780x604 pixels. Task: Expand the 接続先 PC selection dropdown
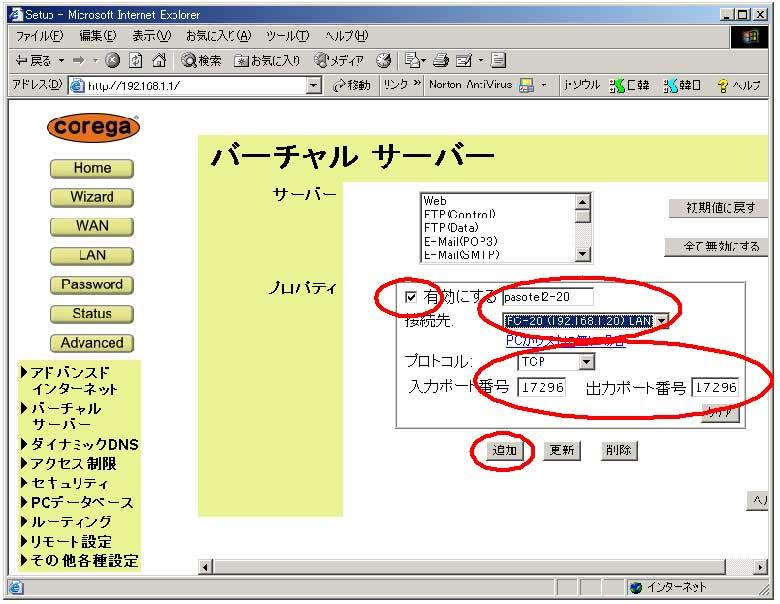(x=660, y=321)
